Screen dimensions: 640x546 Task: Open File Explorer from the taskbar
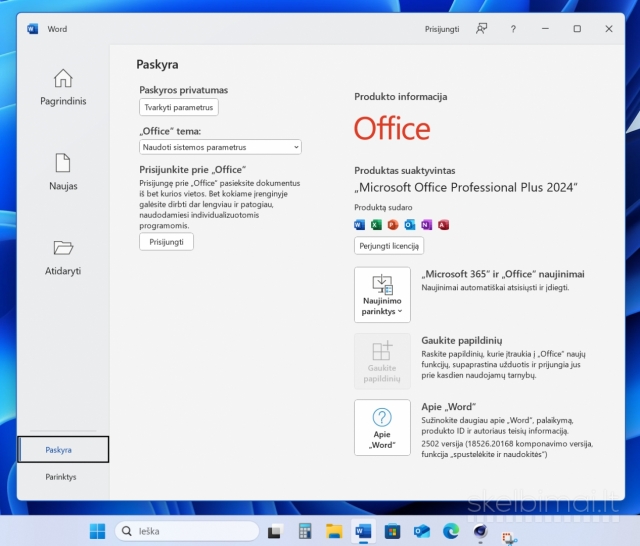[x=333, y=531]
